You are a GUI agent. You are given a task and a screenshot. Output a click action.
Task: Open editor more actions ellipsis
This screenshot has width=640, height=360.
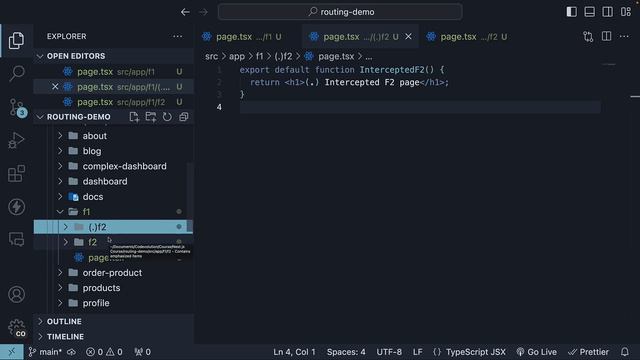(624, 37)
